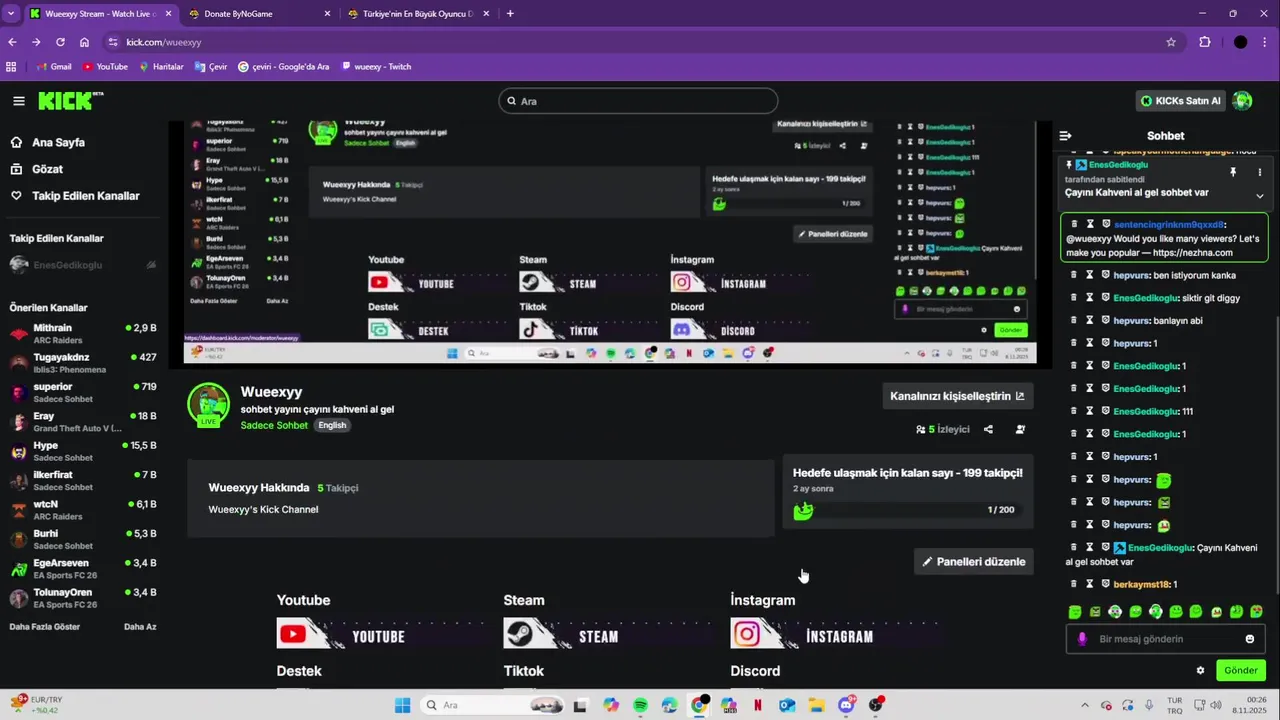Delete hepvurs 'ben istiyorum kanka' message via trash icon
The height and width of the screenshot is (720, 1280).
pyautogui.click(x=1074, y=275)
